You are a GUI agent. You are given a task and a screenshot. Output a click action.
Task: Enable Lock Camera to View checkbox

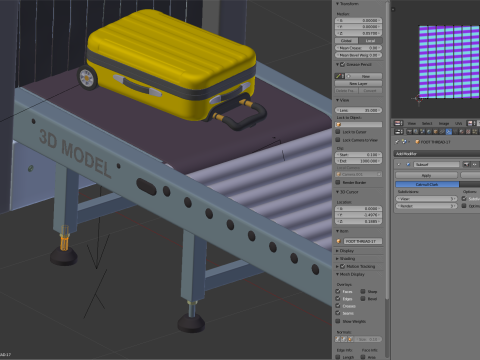[338, 140]
